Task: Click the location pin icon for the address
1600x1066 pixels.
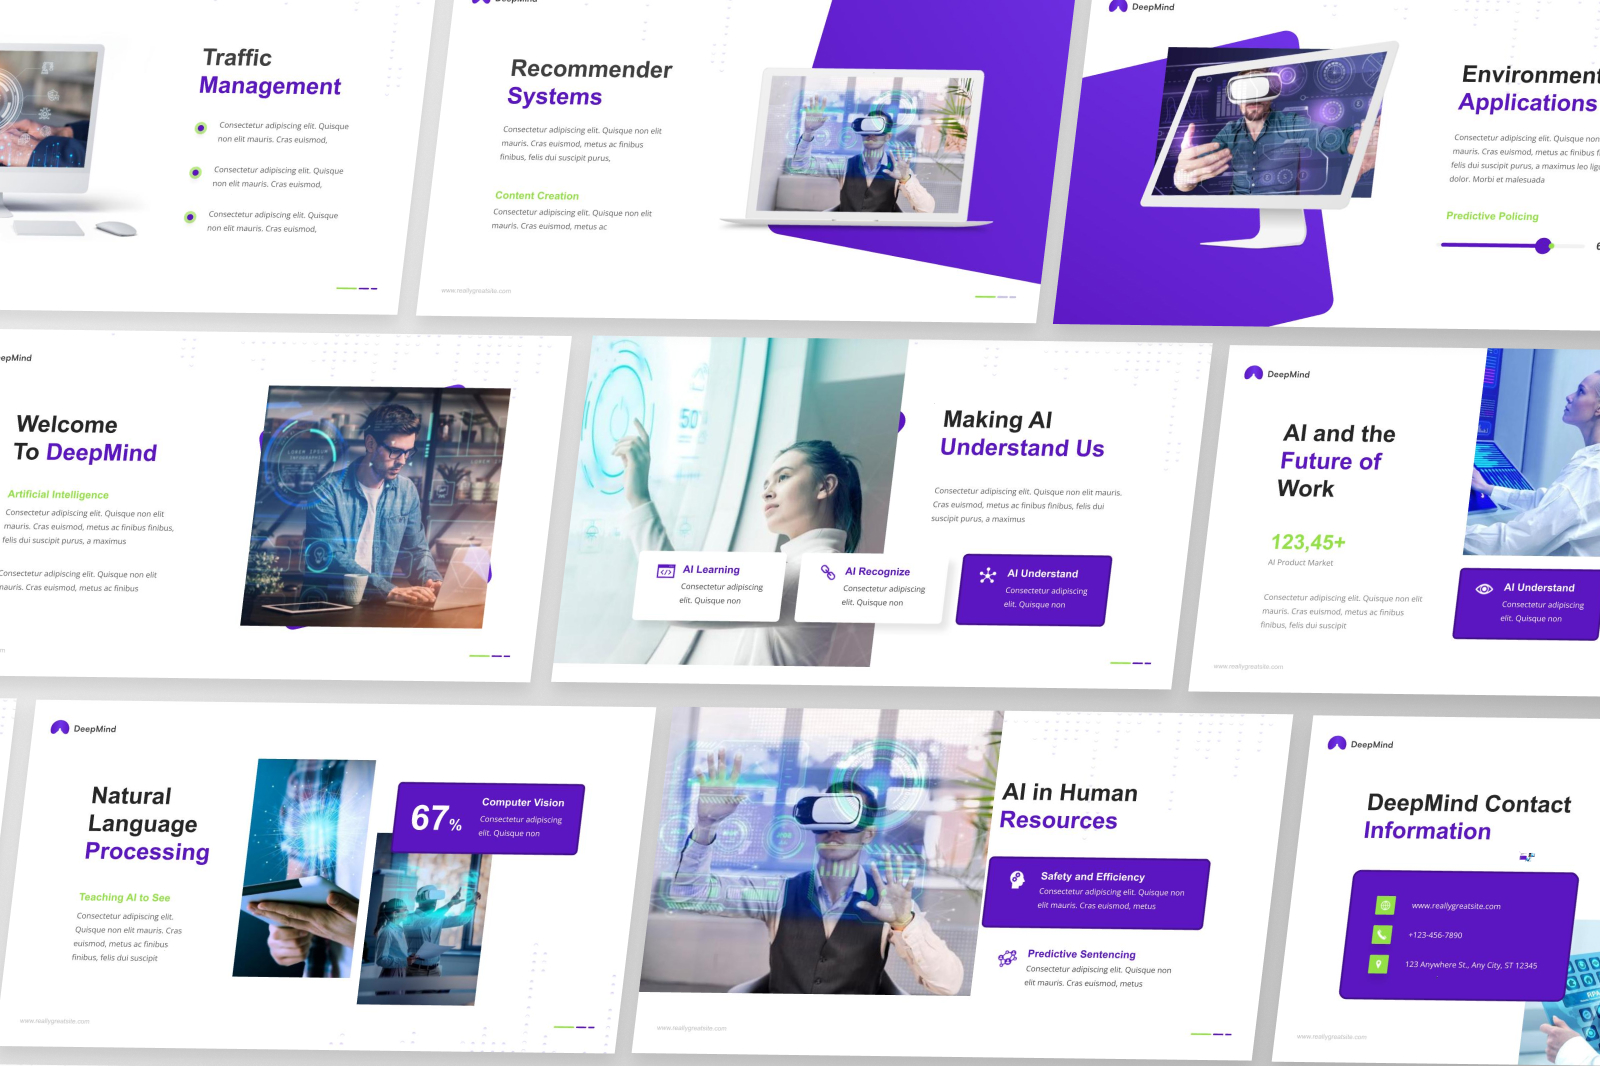Action: pos(1379,964)
